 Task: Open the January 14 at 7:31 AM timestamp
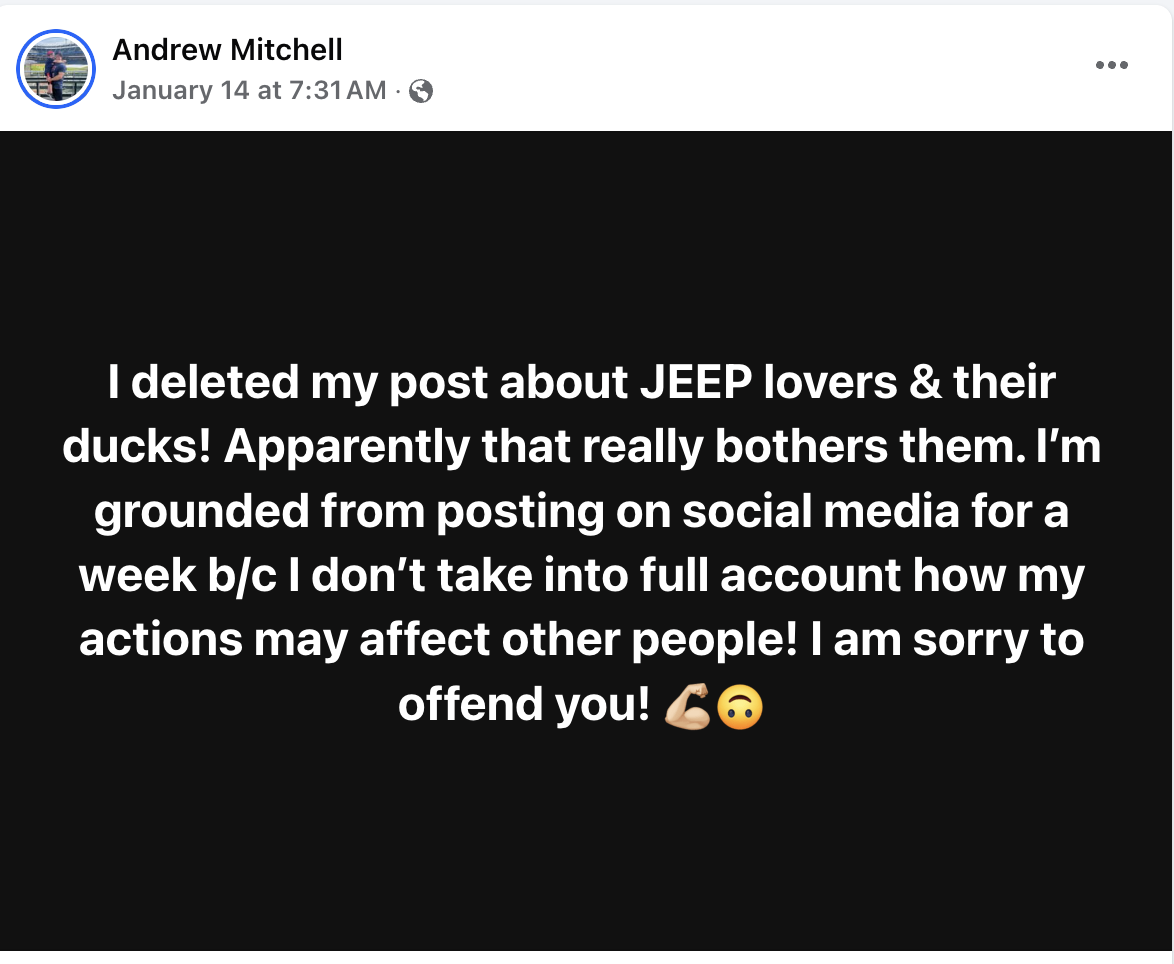(x=249, y=91)
